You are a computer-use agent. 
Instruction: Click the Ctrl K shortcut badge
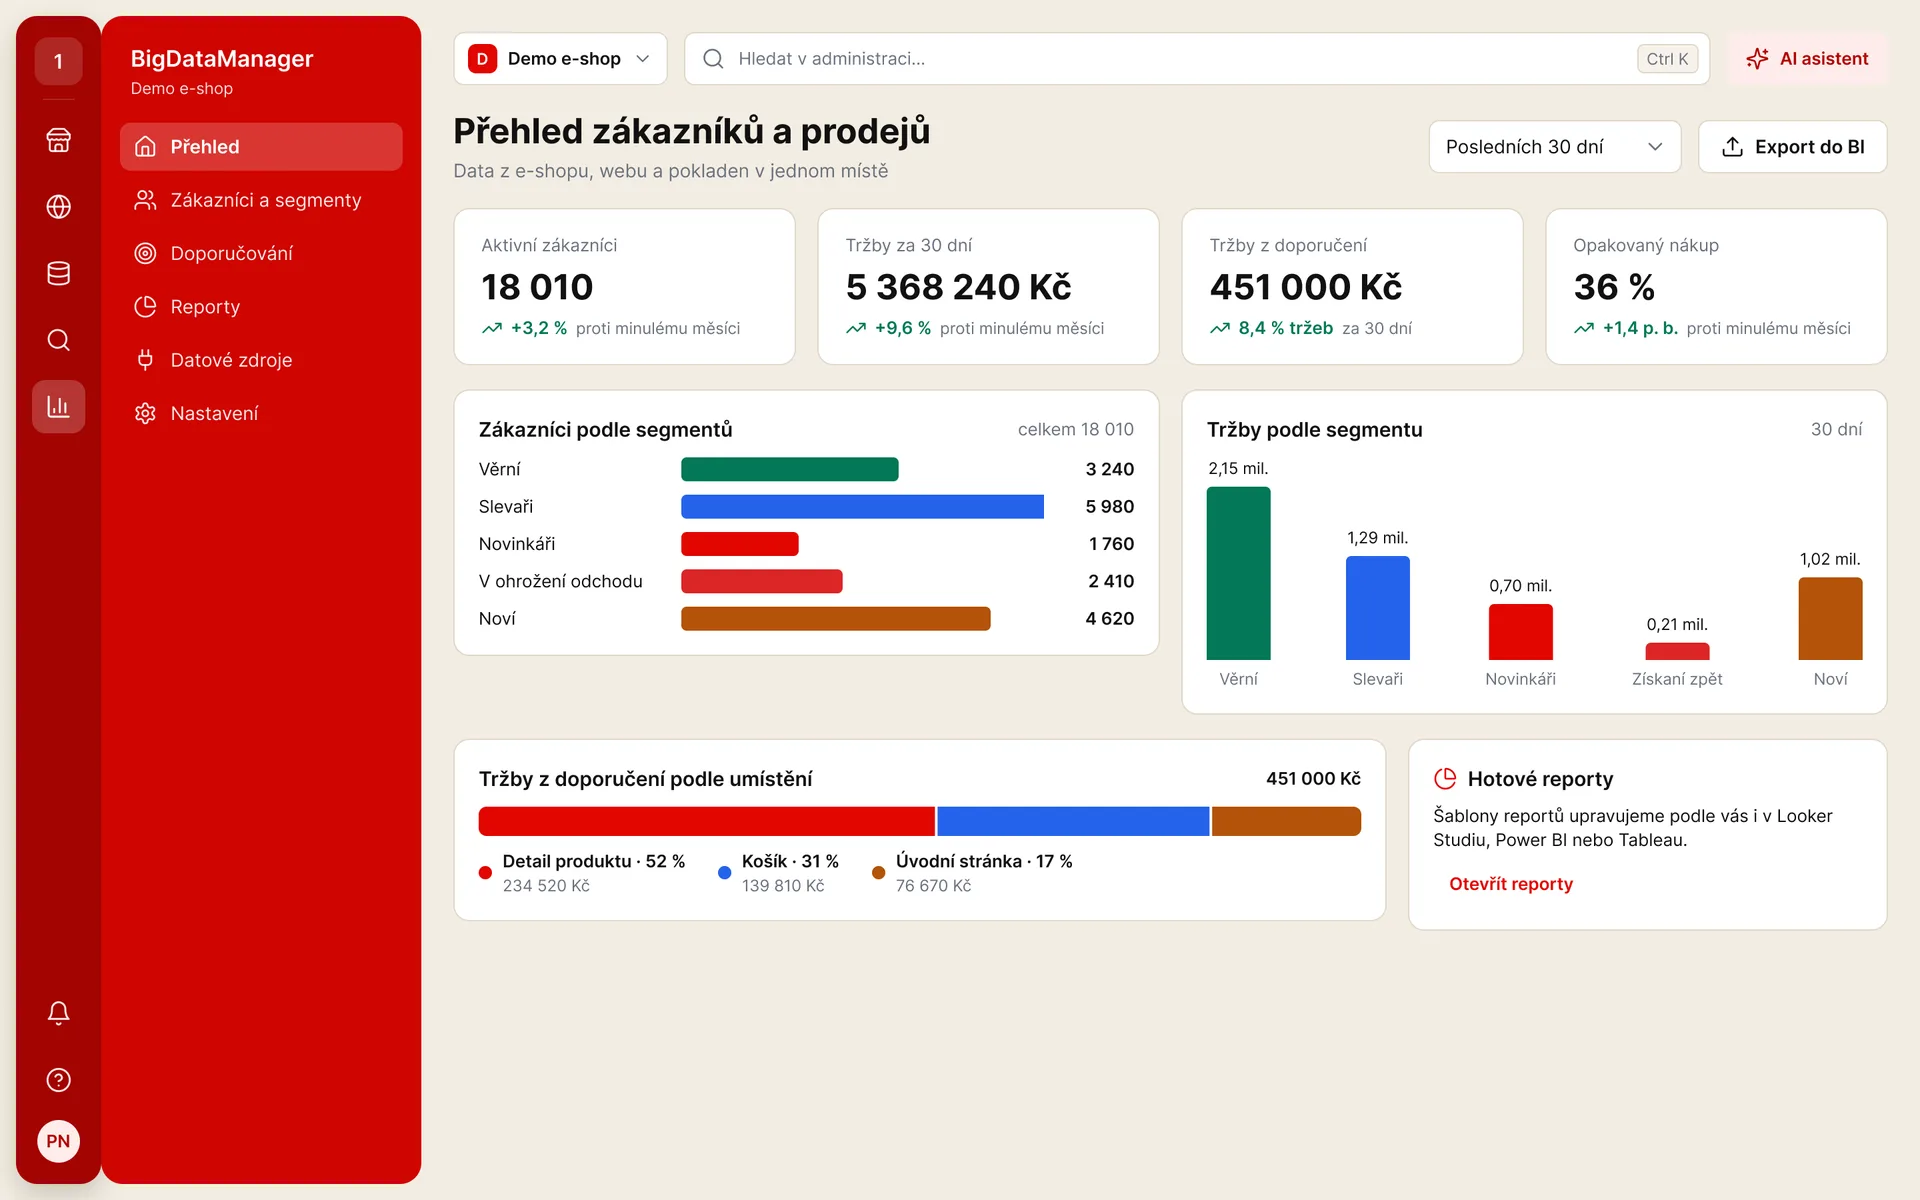[x=1667, y=59]
